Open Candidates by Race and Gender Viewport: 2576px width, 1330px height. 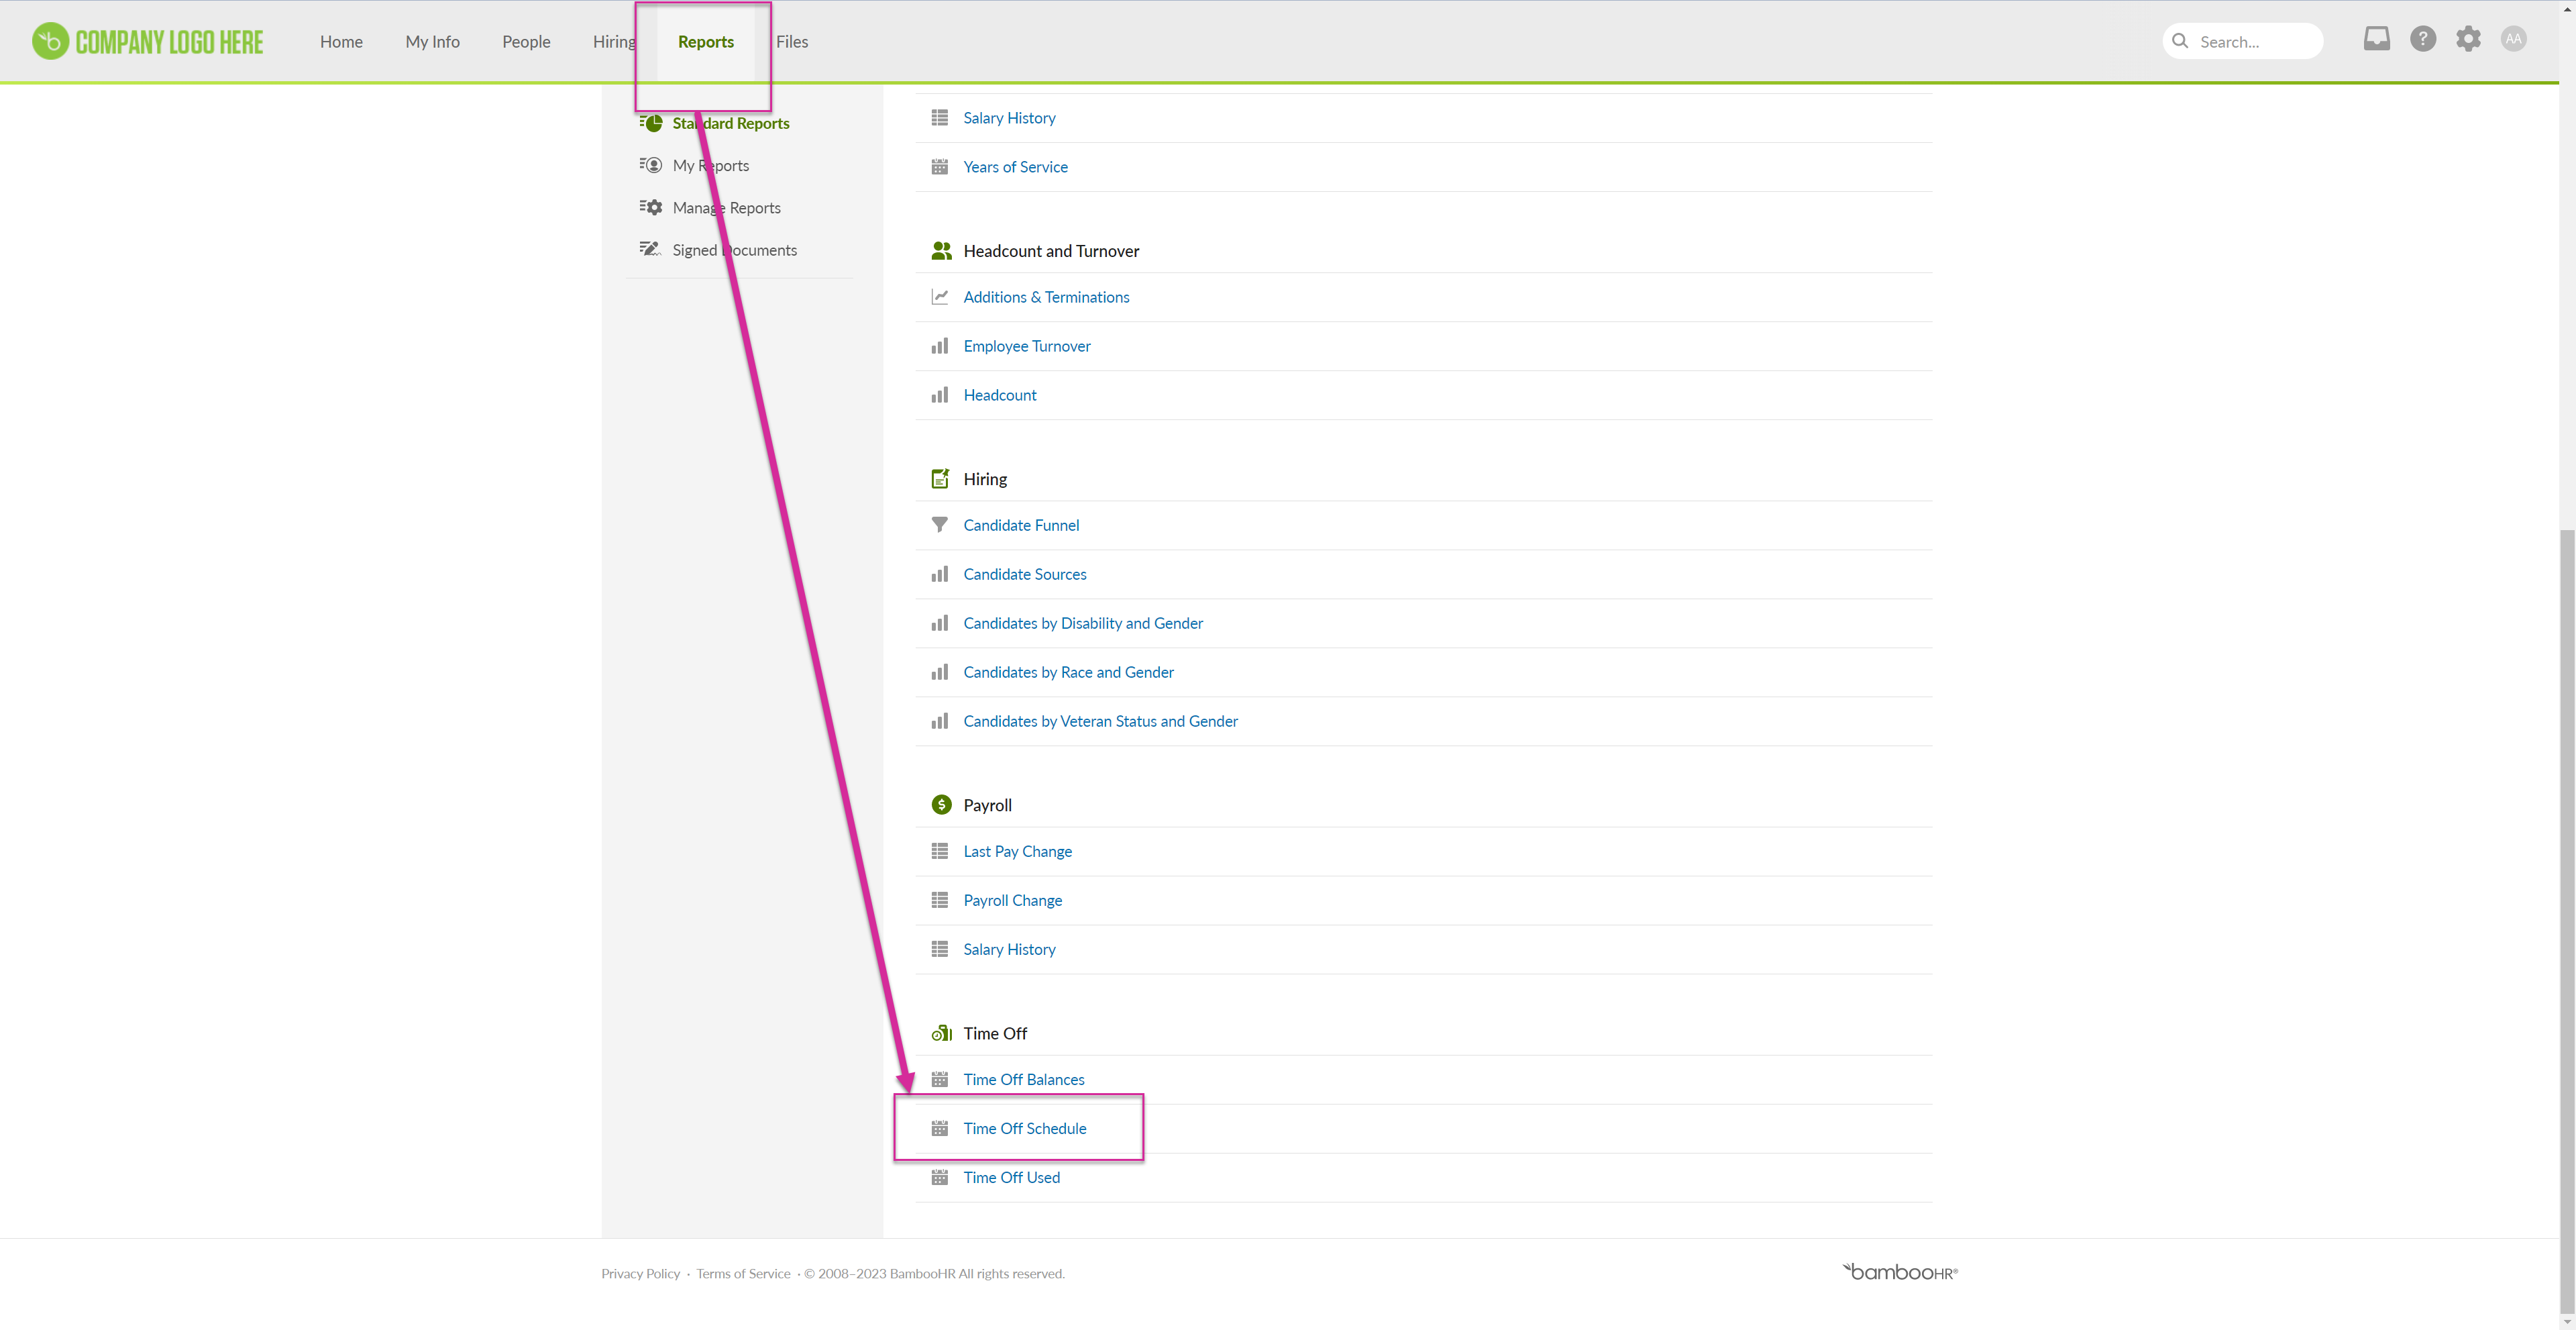tap(1068, 672)
